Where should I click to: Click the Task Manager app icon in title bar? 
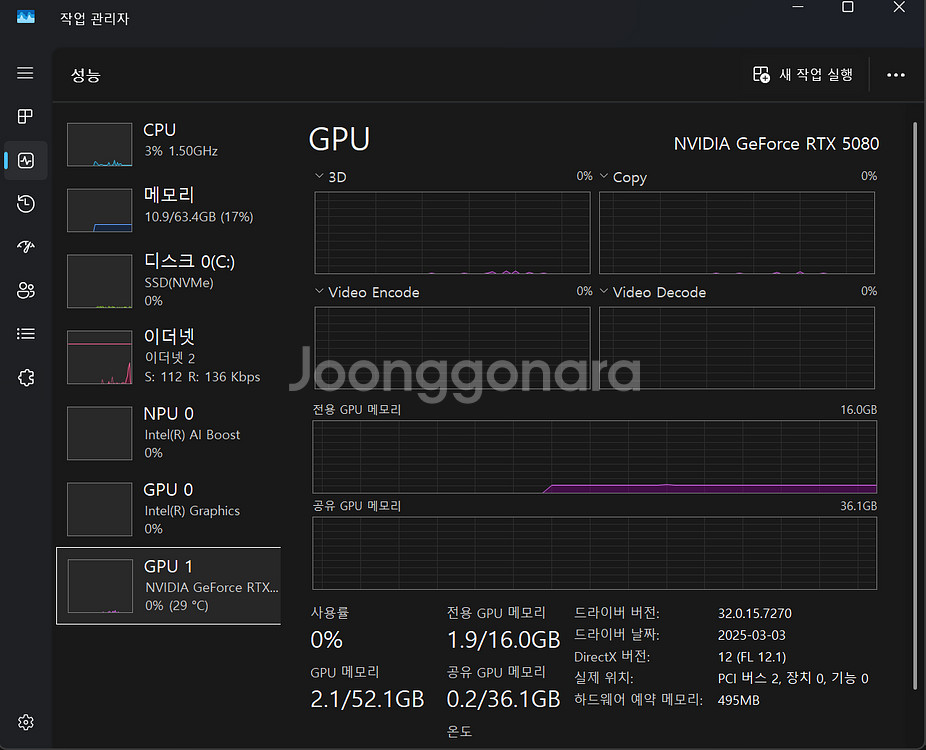25,17
